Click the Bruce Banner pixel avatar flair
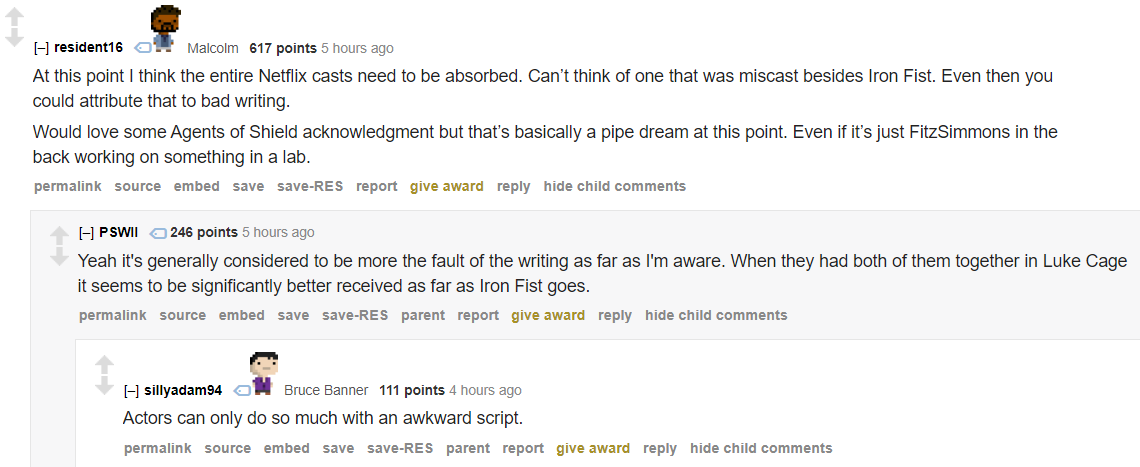The height and width of the screenshot is (467, 1140). click(x=263, y=373)
